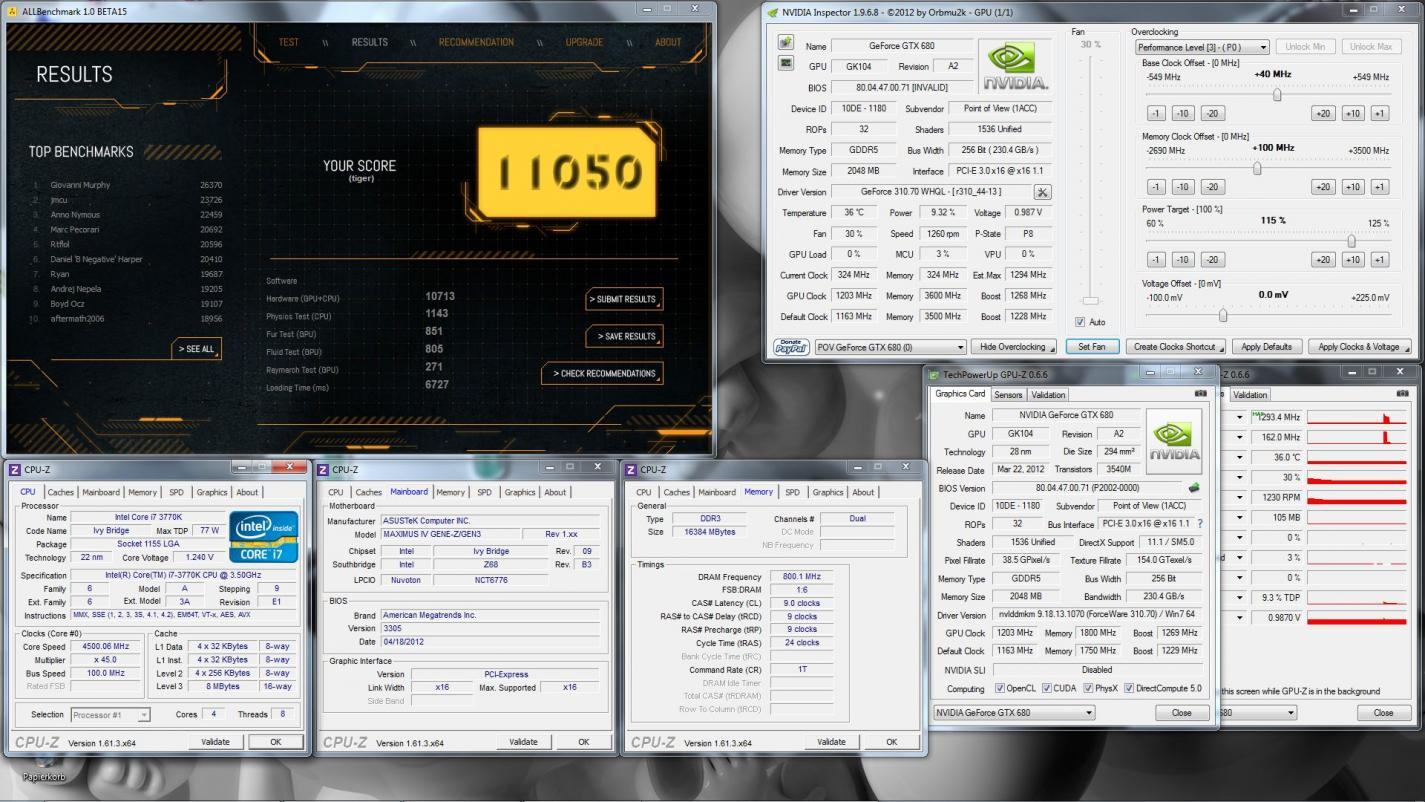1425x802 pixels.
Task: Switch to the Sensors tab in front GPU-Z window
Action: pos(1008,394)
